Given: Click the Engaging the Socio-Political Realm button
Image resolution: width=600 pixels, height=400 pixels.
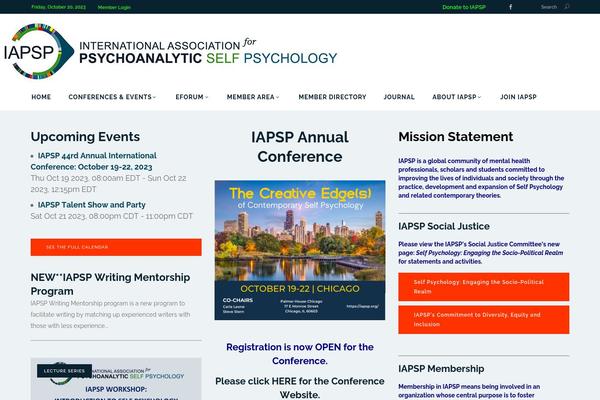Looking at the screenshot, I should [484, 287].
